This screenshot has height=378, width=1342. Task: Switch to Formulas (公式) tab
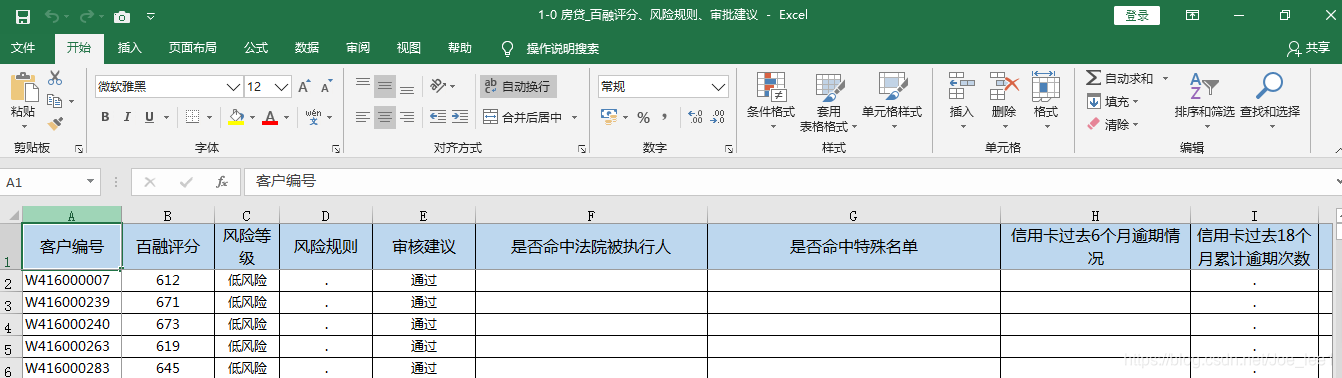click(x=256, y=47)
